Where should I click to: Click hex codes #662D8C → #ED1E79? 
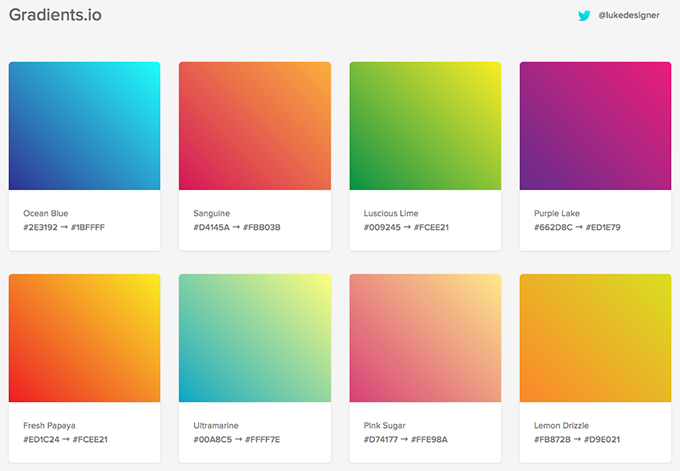point(577,227)
